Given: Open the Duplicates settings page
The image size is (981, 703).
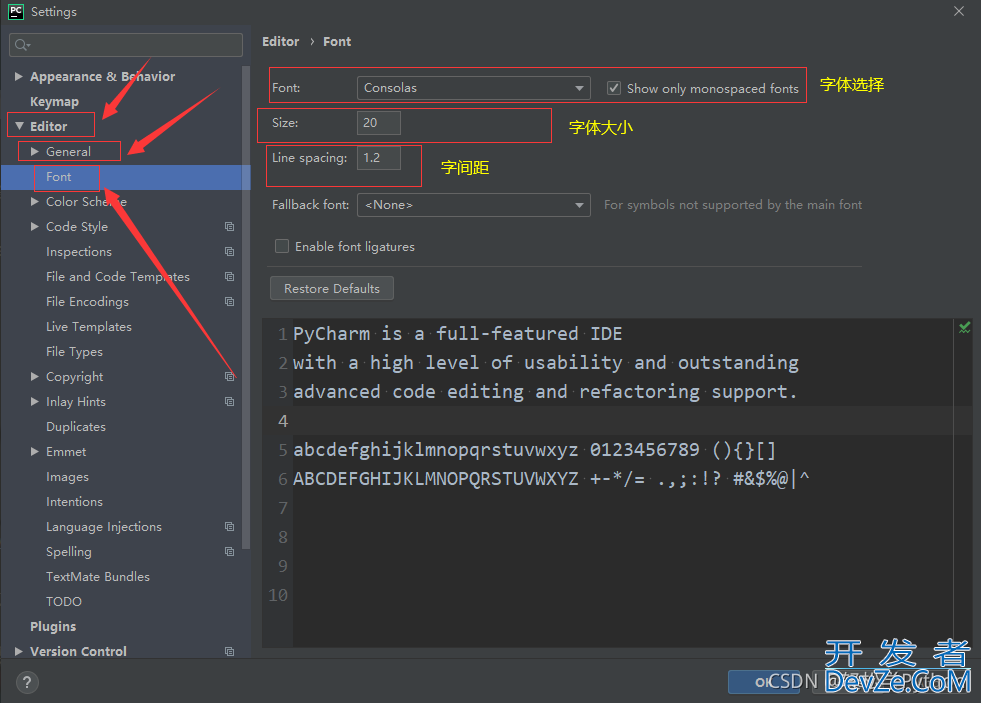Looking at the screenshot, I should [76, 427].
